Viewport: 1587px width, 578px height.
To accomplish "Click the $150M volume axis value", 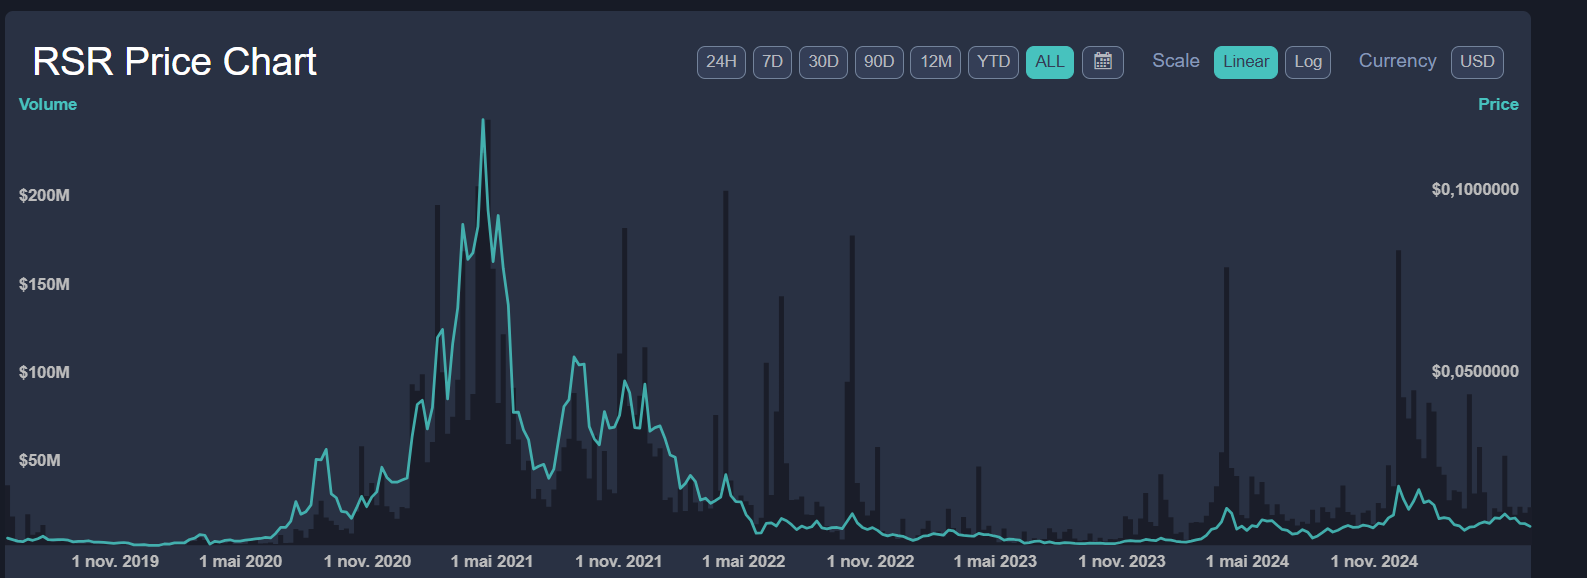I will (44, 284).
